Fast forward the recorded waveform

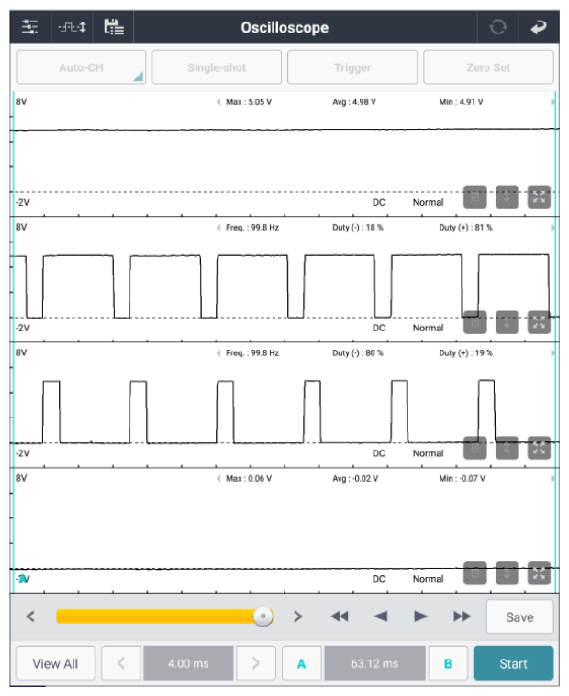tap(462, 617)
